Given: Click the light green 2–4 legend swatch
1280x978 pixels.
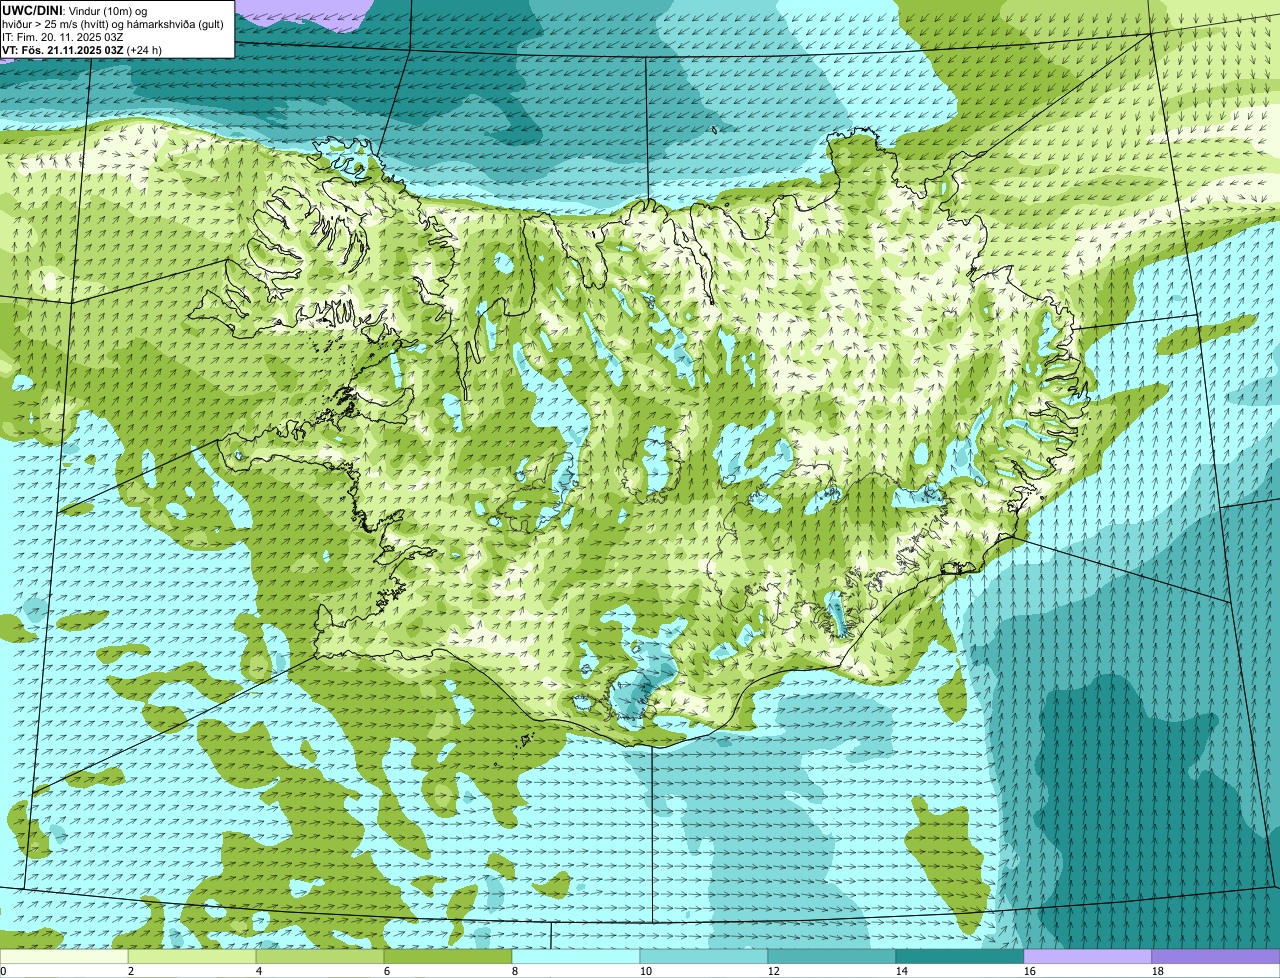Looking at the screenshot, I should tap(192, 956).
